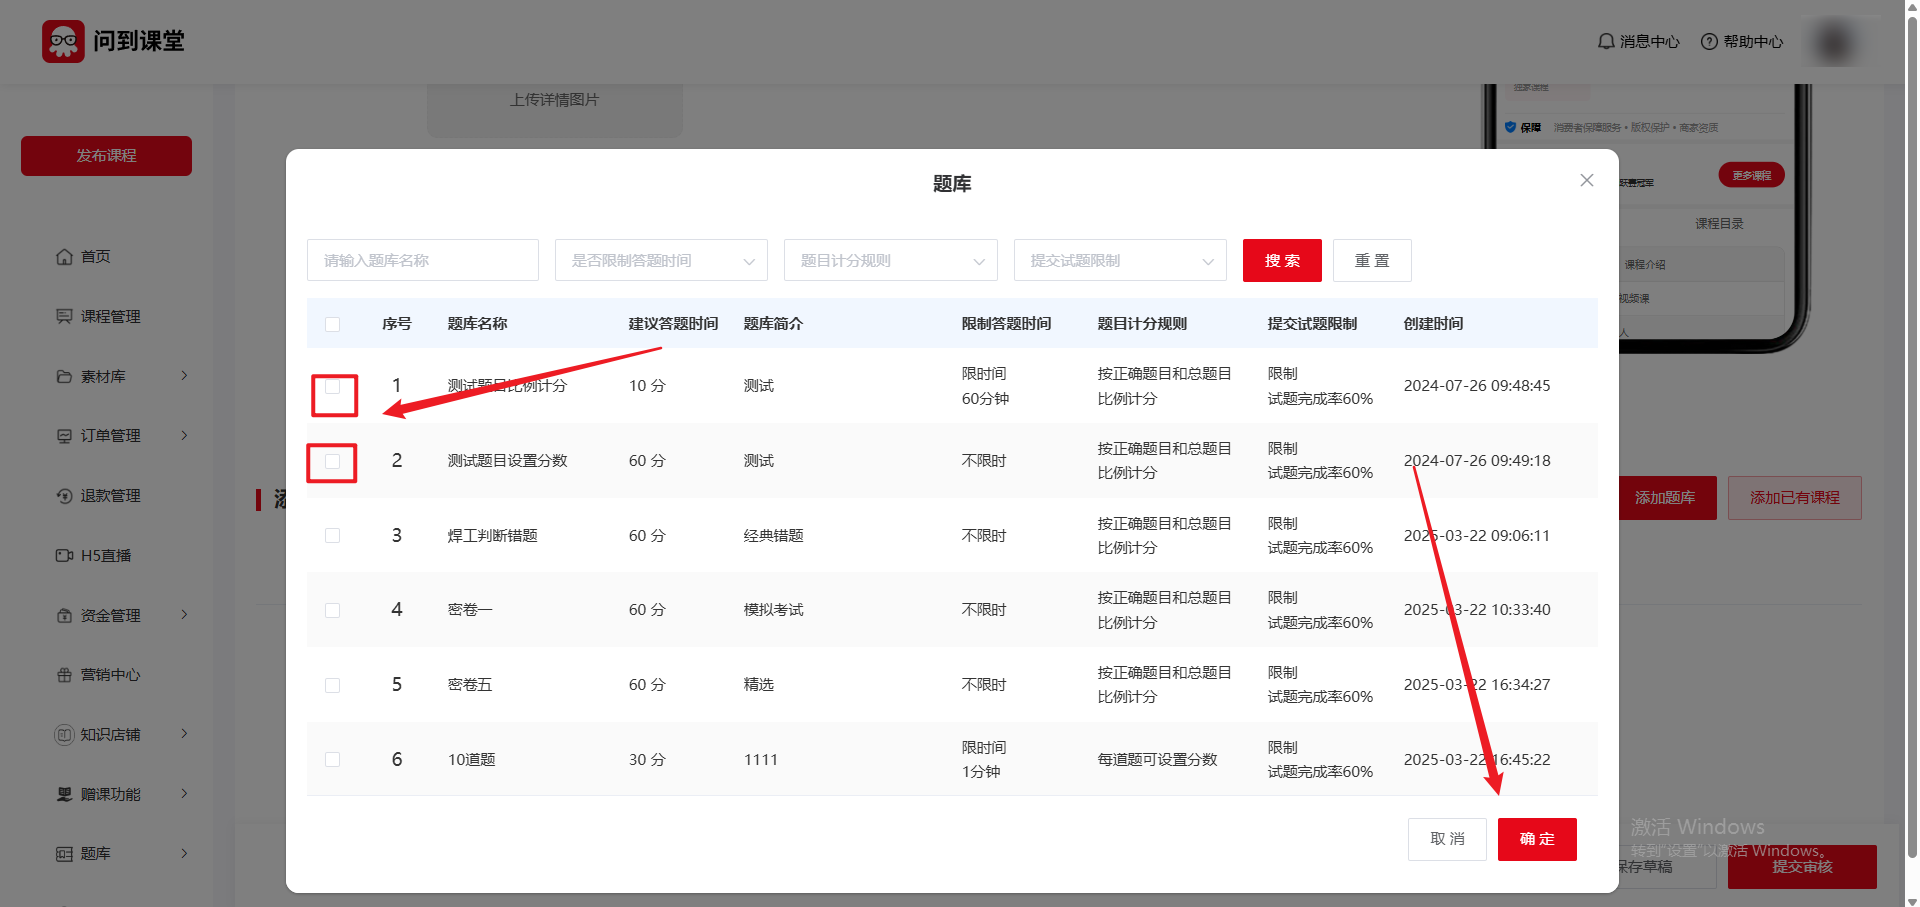Click the 密卷一 name cell
The width and height of the screenshot is (1920, 907).
(x=470, y=610)
